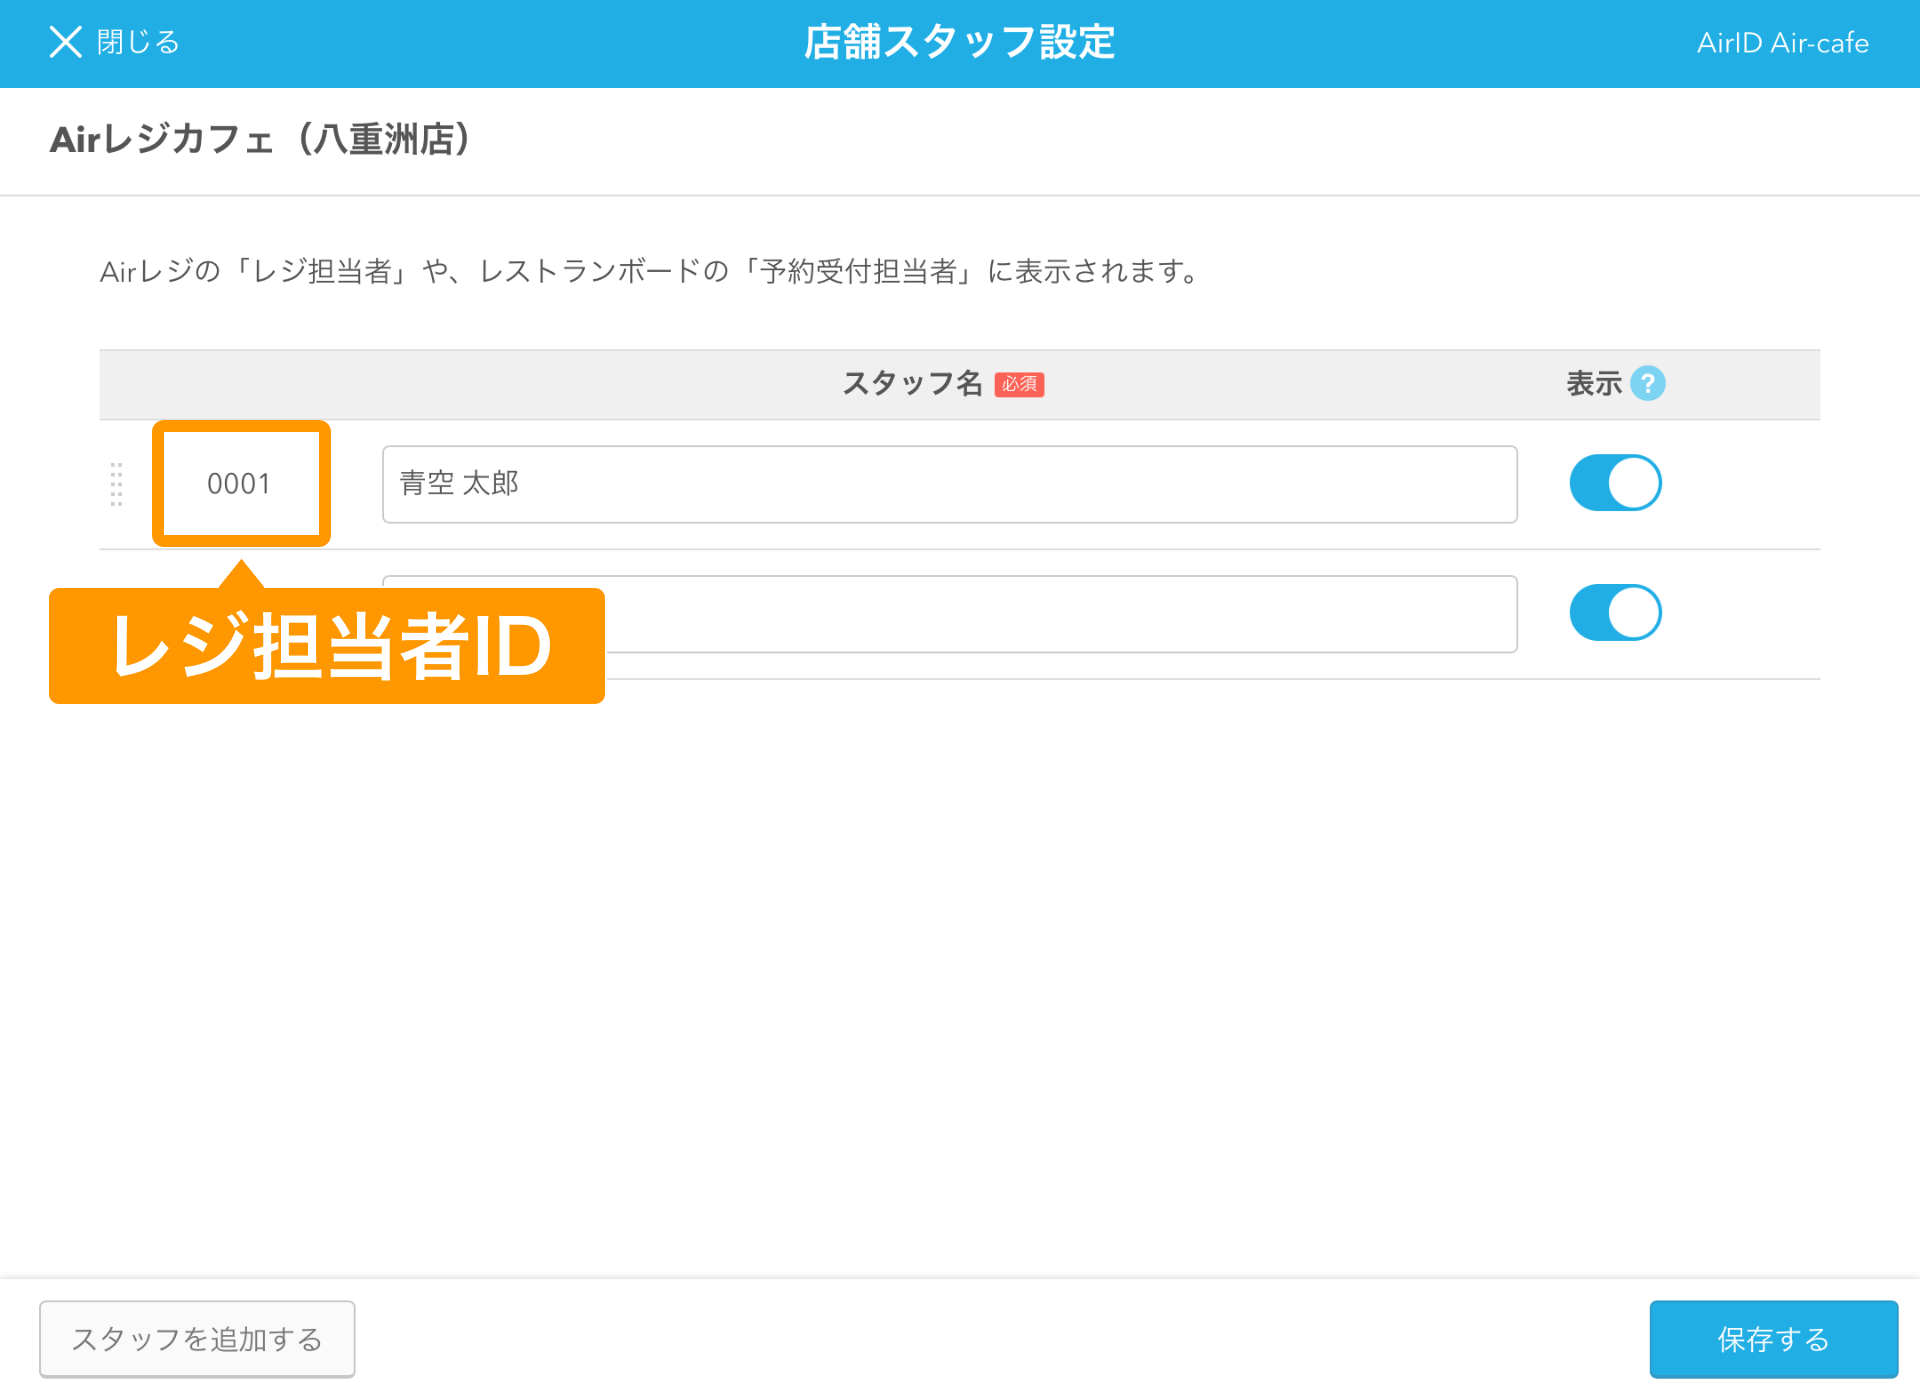This screenshot has height=1400, width=1920.
Task: Toggle display switch for second staff row
Action: pyautogui.click(x=1615, y=613)
